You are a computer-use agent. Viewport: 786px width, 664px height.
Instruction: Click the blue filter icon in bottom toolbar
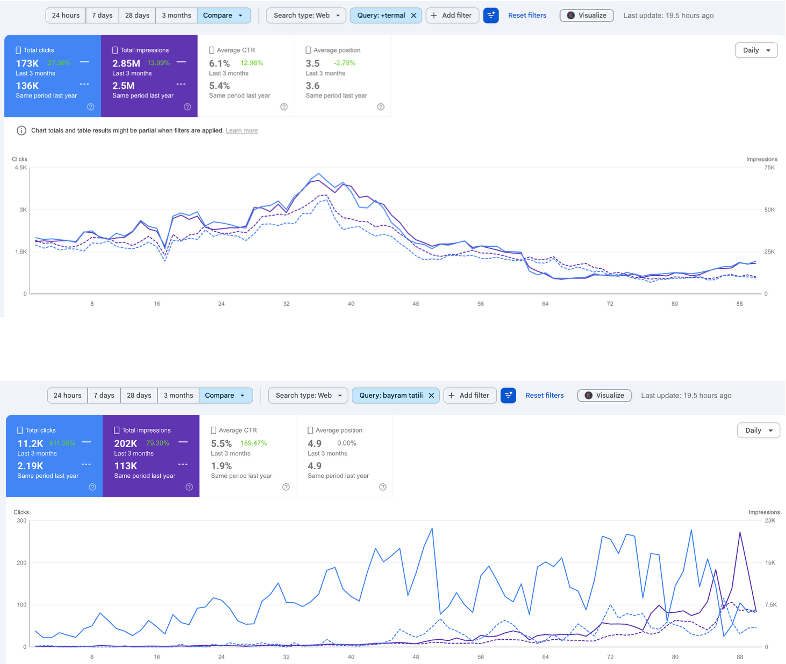click(508, 395)
